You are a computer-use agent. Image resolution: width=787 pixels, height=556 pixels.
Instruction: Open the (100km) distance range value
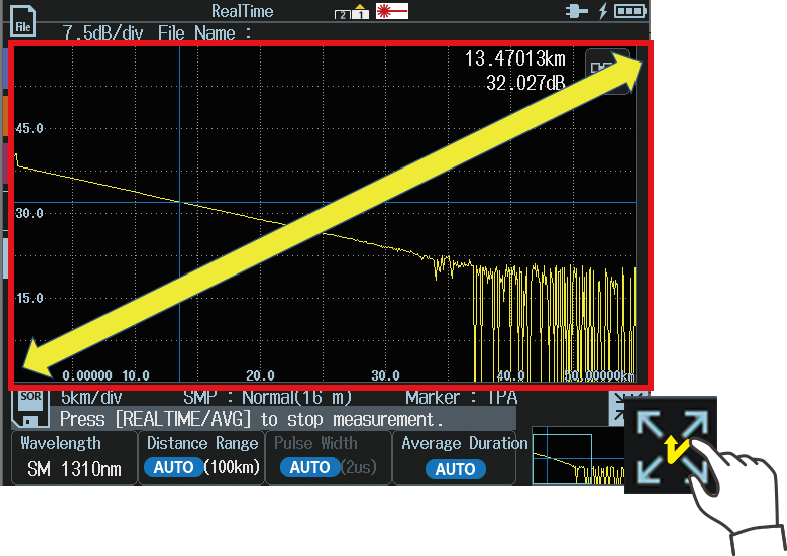pos(232,467)
